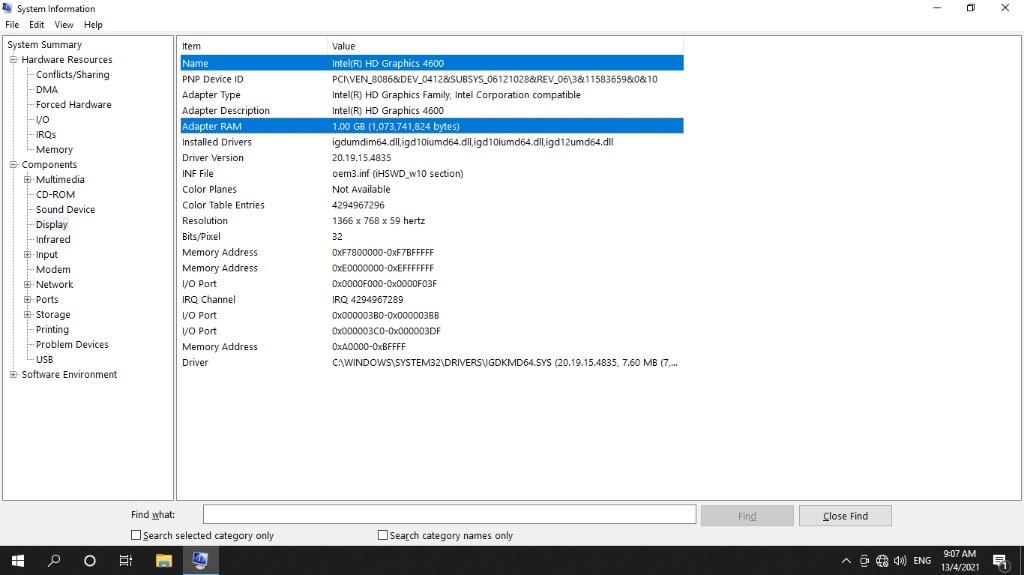Show hidden tray icons chevron
The width and height of the screenshot is (1024, 575).
pyautogui.click(x=846, y=561)
